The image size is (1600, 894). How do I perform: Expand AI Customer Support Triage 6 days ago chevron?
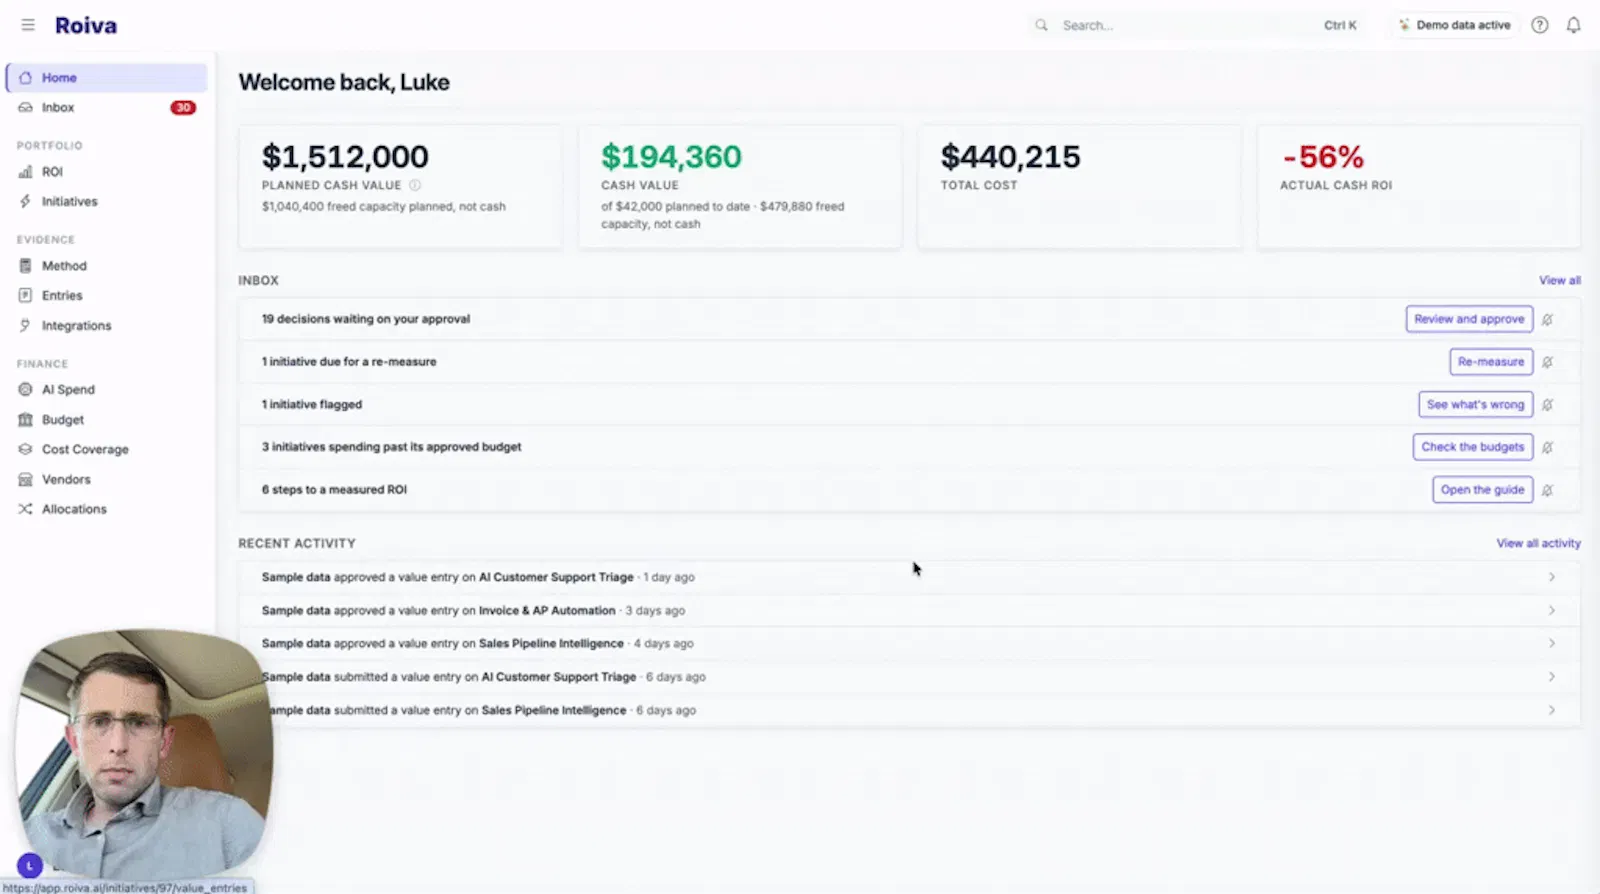tap(1551, 677)
